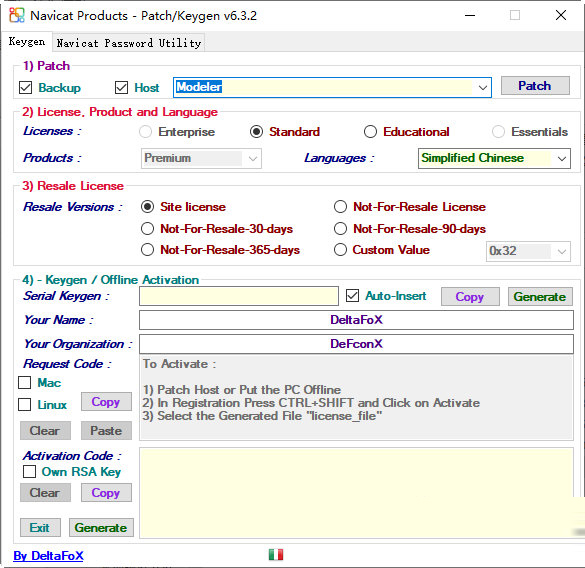Click the Activation Code text area
Viewport: 585px width, 568px height.
(x=356, y=493)
